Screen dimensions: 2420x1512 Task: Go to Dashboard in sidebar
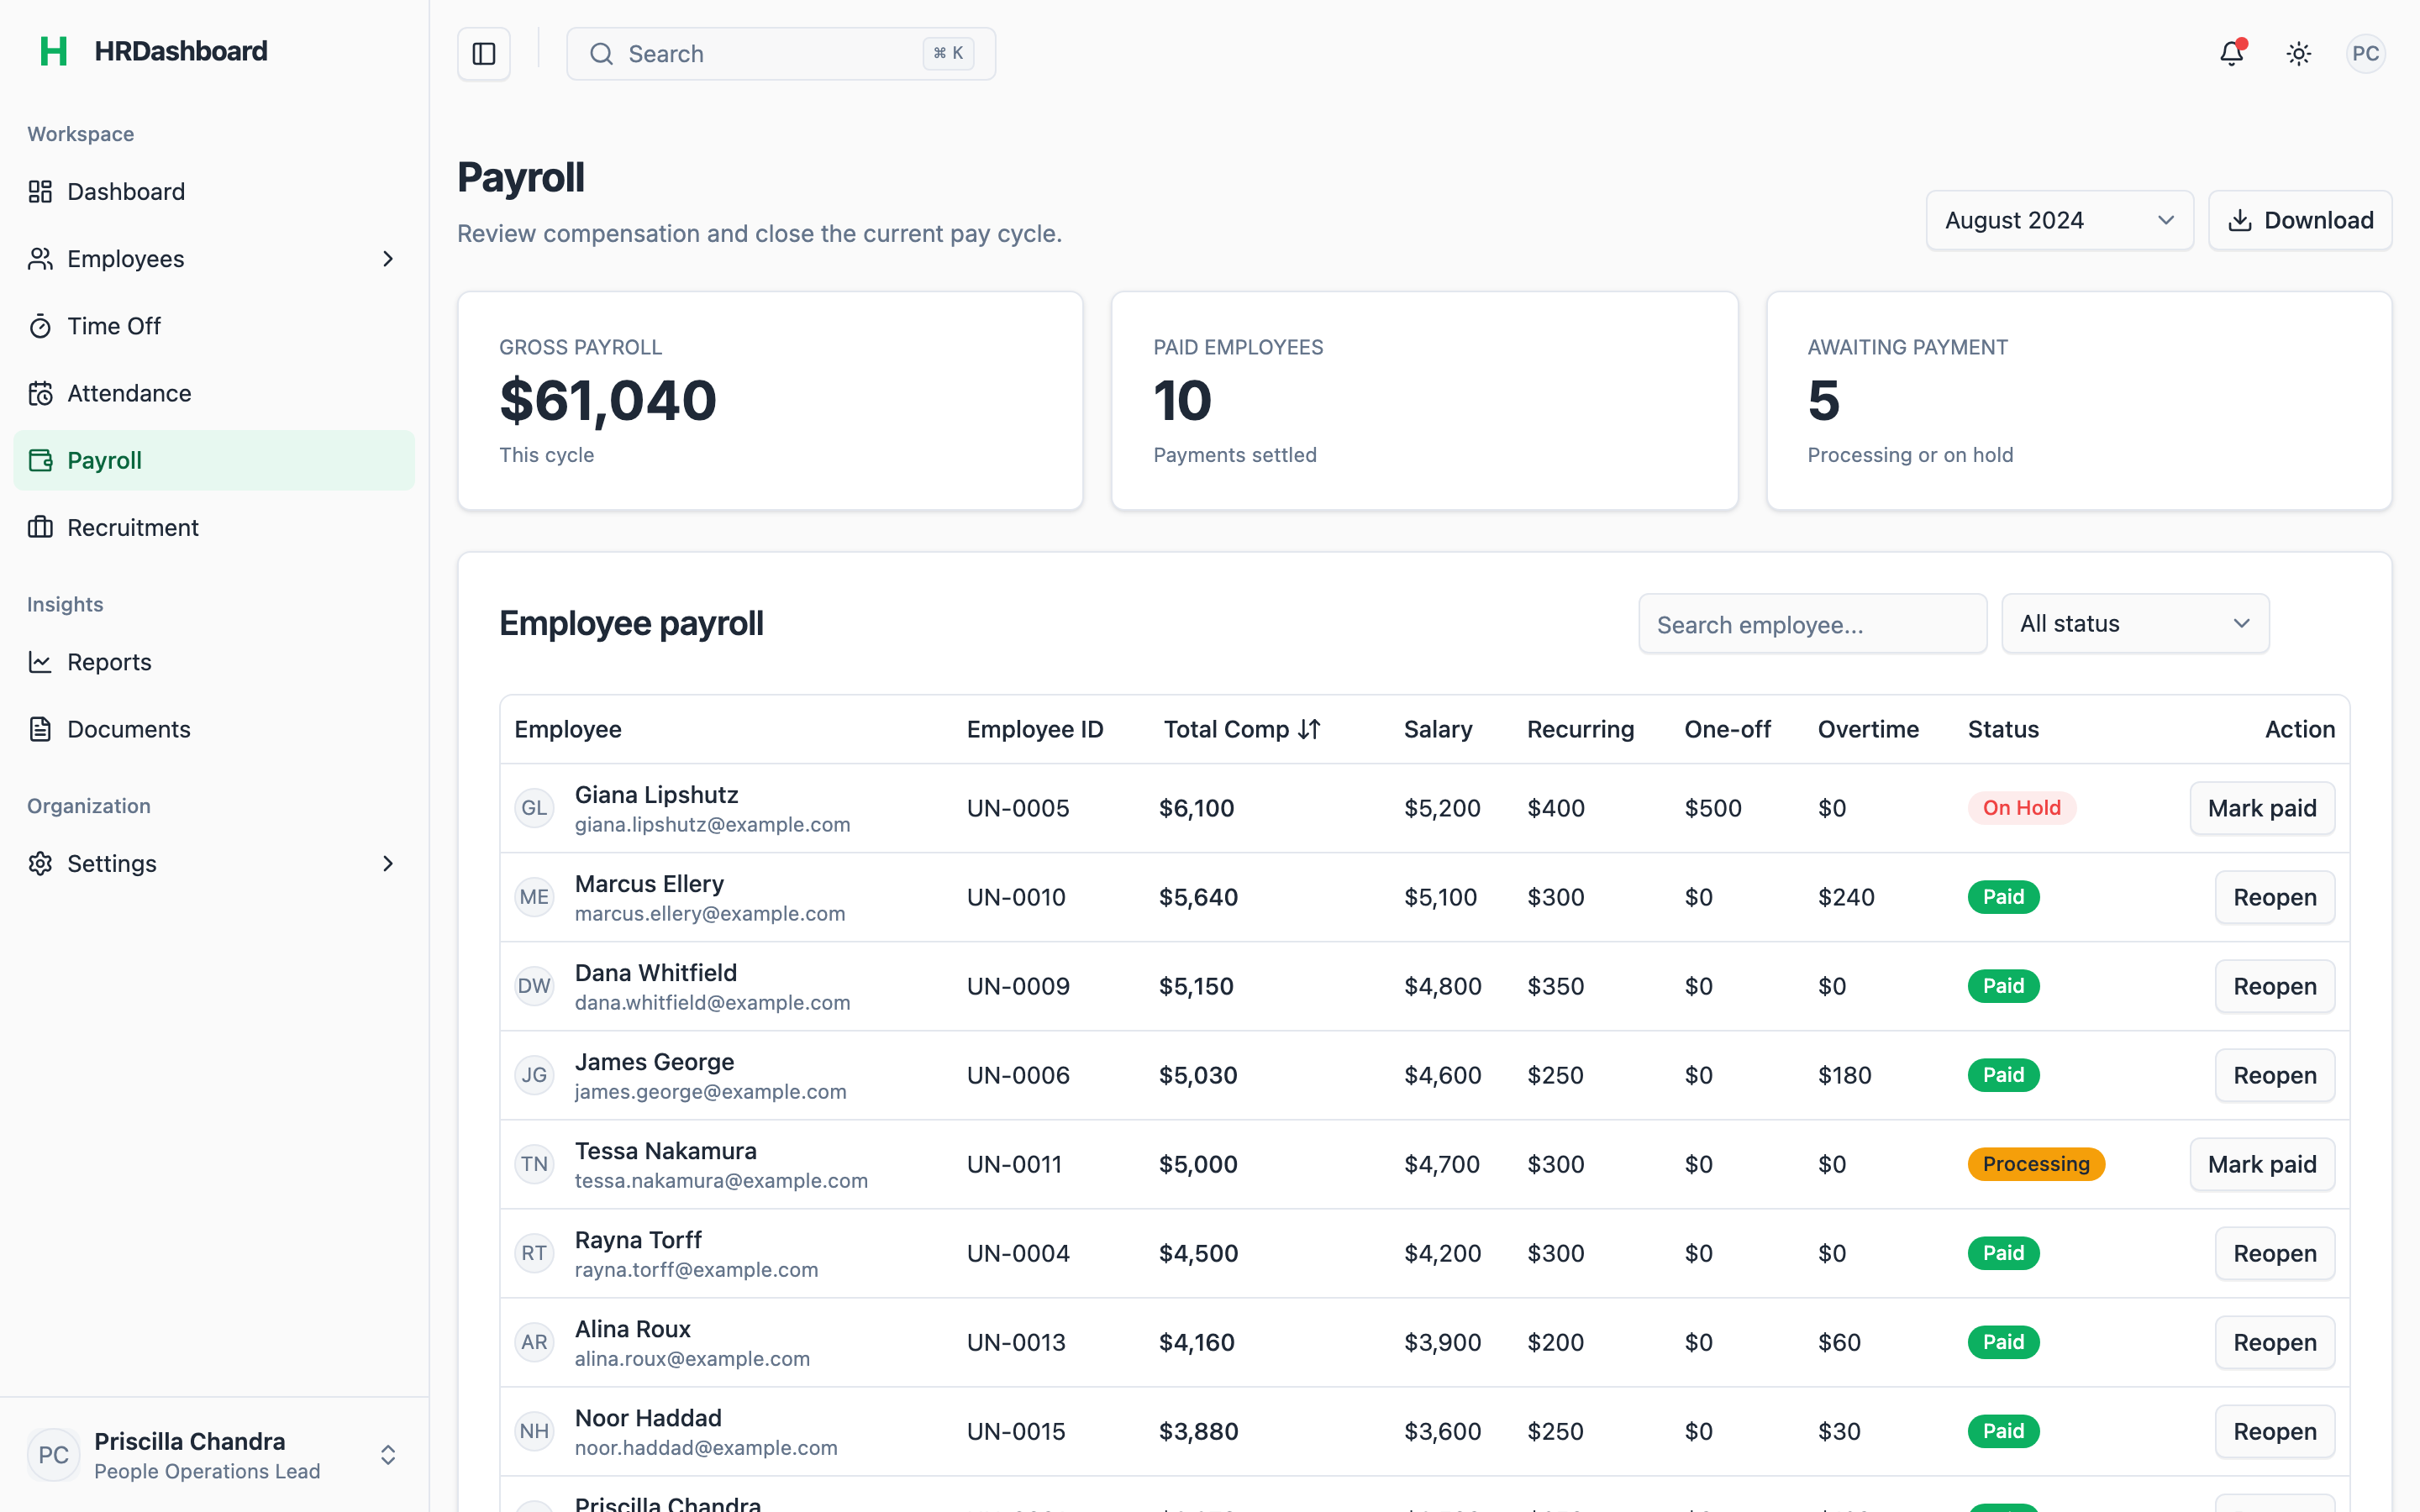pos(214,192)
